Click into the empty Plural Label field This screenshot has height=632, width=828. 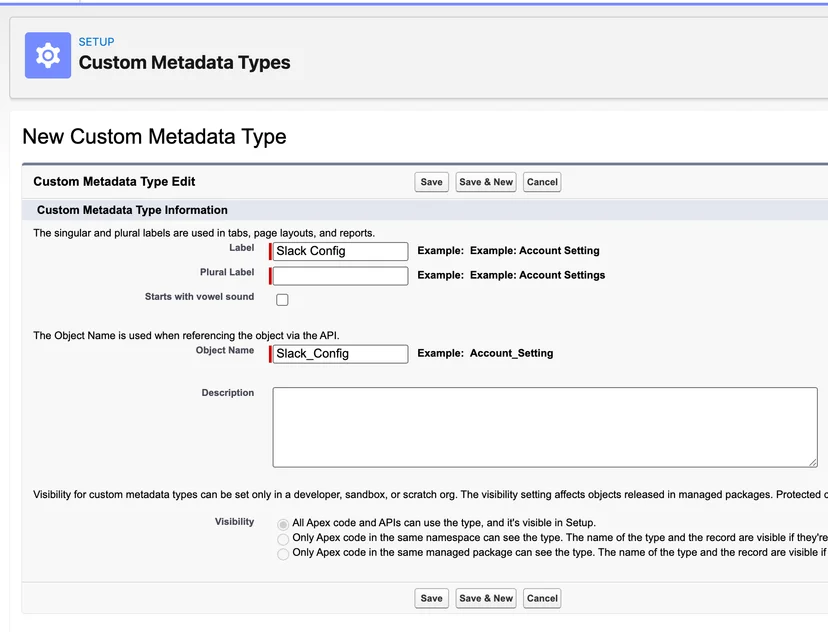click(340, 276)
